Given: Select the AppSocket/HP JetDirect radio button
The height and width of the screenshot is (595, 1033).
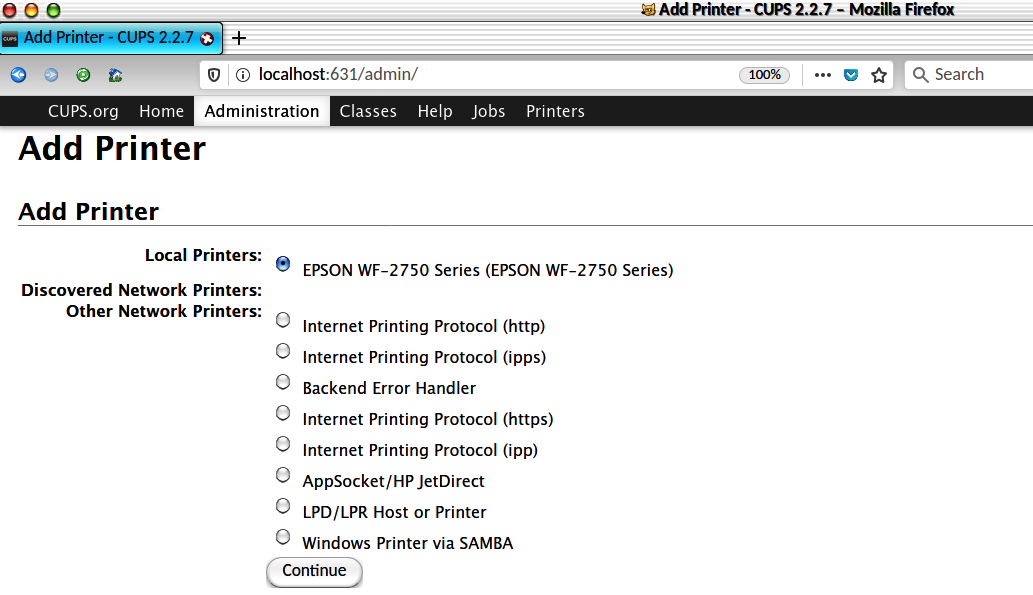Looking at the screenshot, I should (x=283, y=475).
